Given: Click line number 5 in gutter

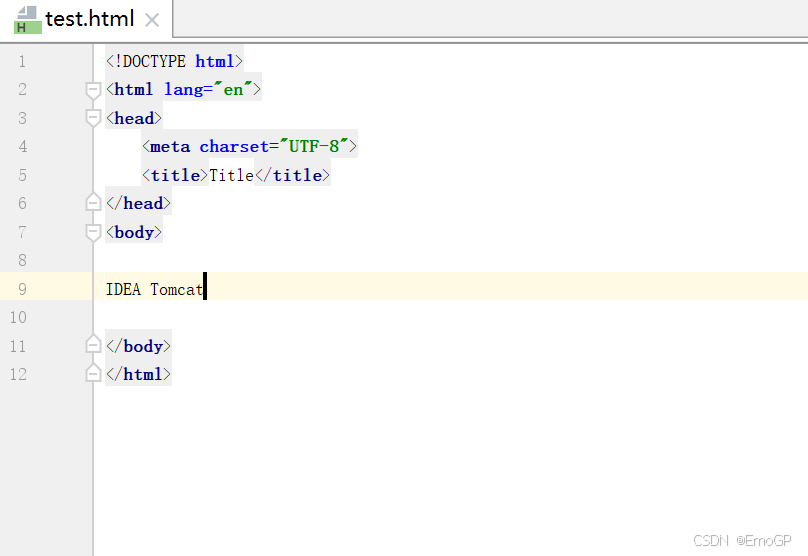Looking at the screenshot, I should (23, 175).
